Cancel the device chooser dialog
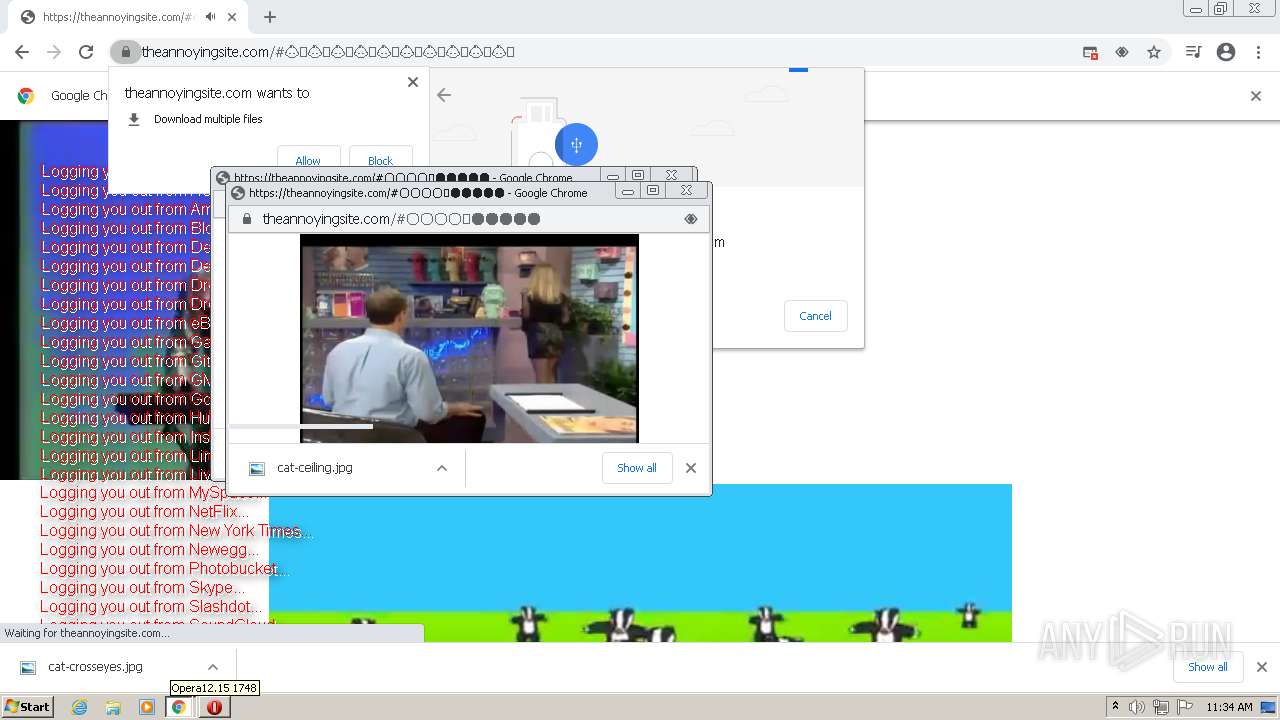The image size is (1280, 720). pyautogui.click(x=815, y=316)
